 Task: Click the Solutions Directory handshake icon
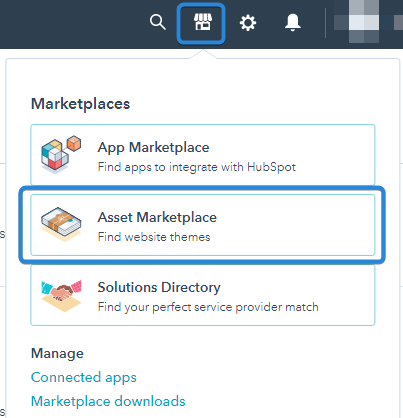tap(62, 295)
